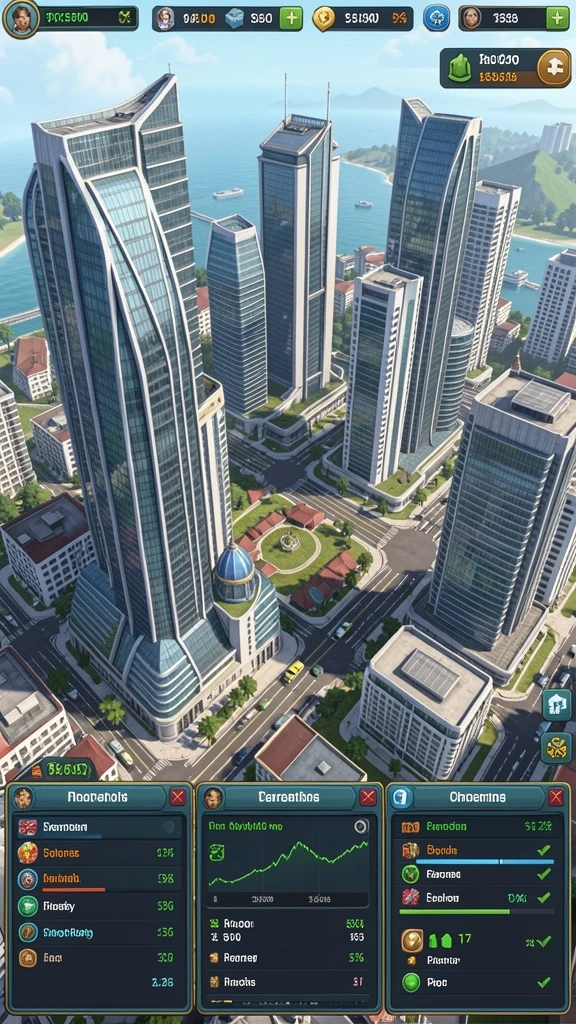
Task: Toggle the dark switch on first left-panel row
Action: pos(169,827)
